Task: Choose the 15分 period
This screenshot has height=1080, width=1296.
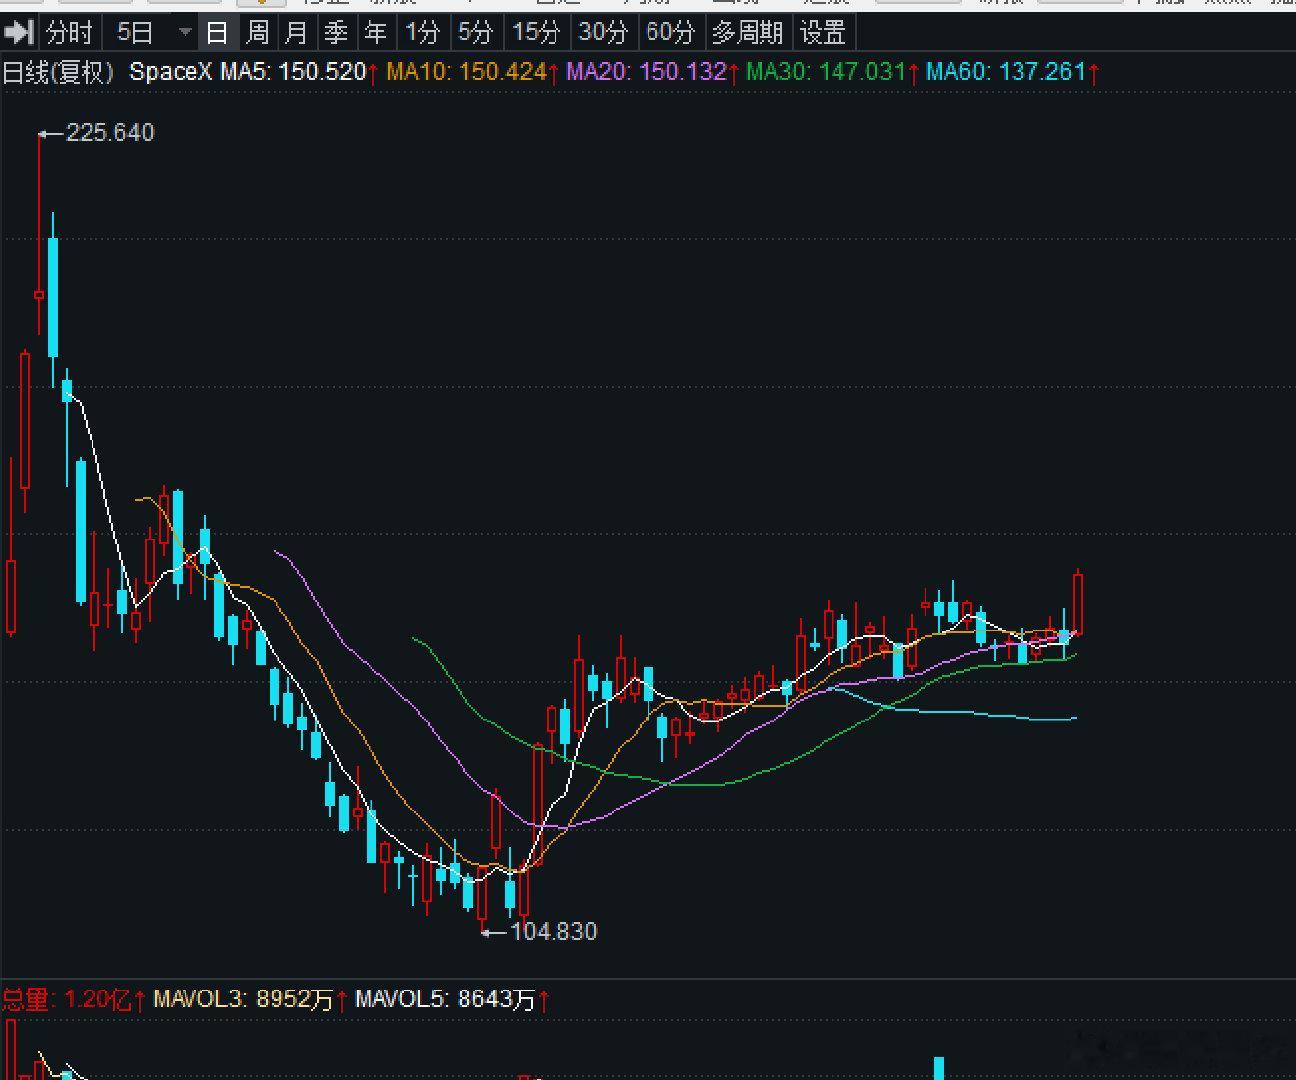Action: pos(536,33)
